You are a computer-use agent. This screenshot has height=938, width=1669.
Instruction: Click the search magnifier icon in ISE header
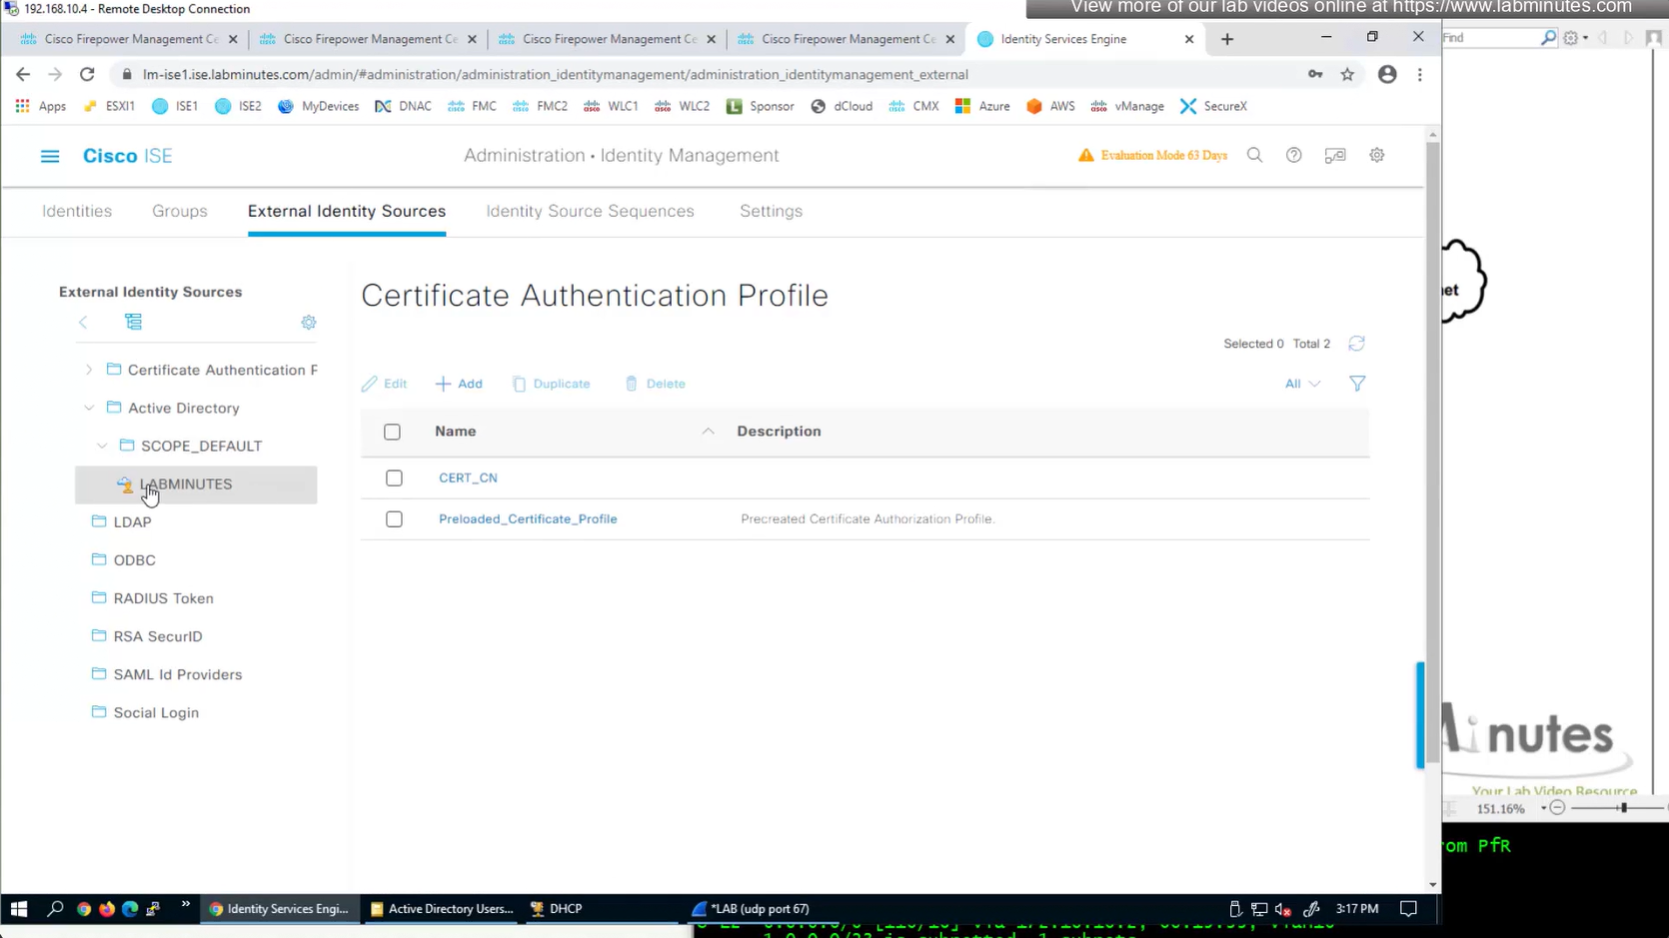coord(1254,156)
